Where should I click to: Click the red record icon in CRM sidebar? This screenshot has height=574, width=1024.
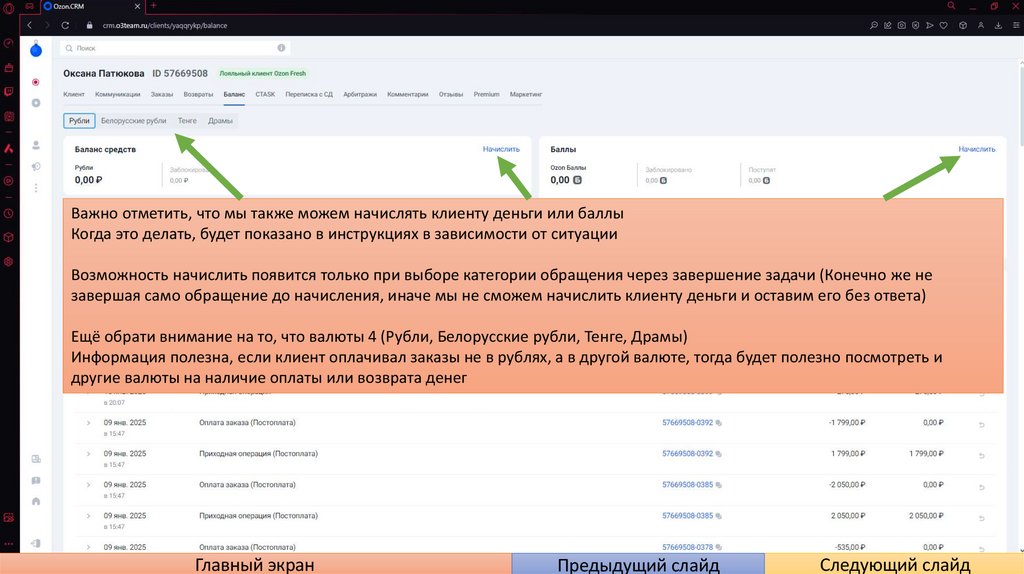tap(36, 82)
